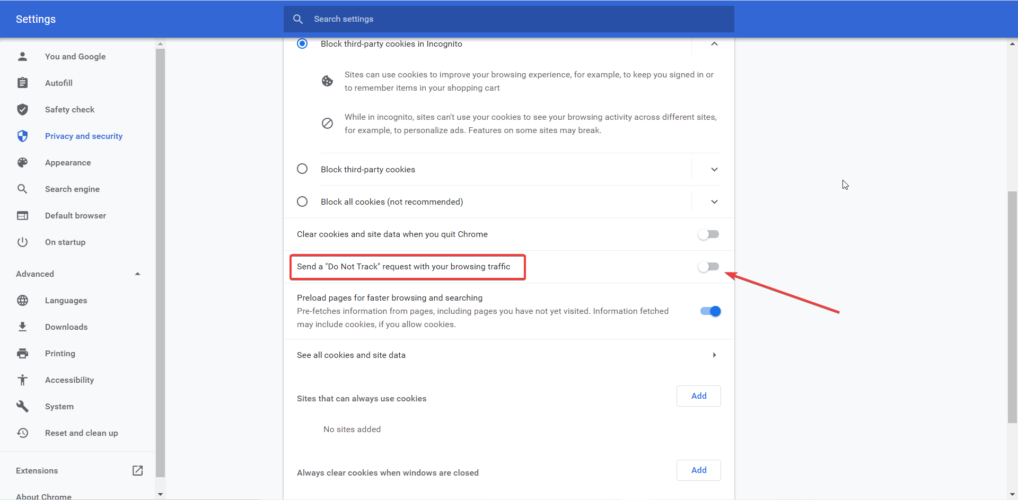Viewport: 1018px width, 500px height.
Task: Toggle Clear cookies when you quit Chrome
Action: pyautogui.click(x=709, y=234)
